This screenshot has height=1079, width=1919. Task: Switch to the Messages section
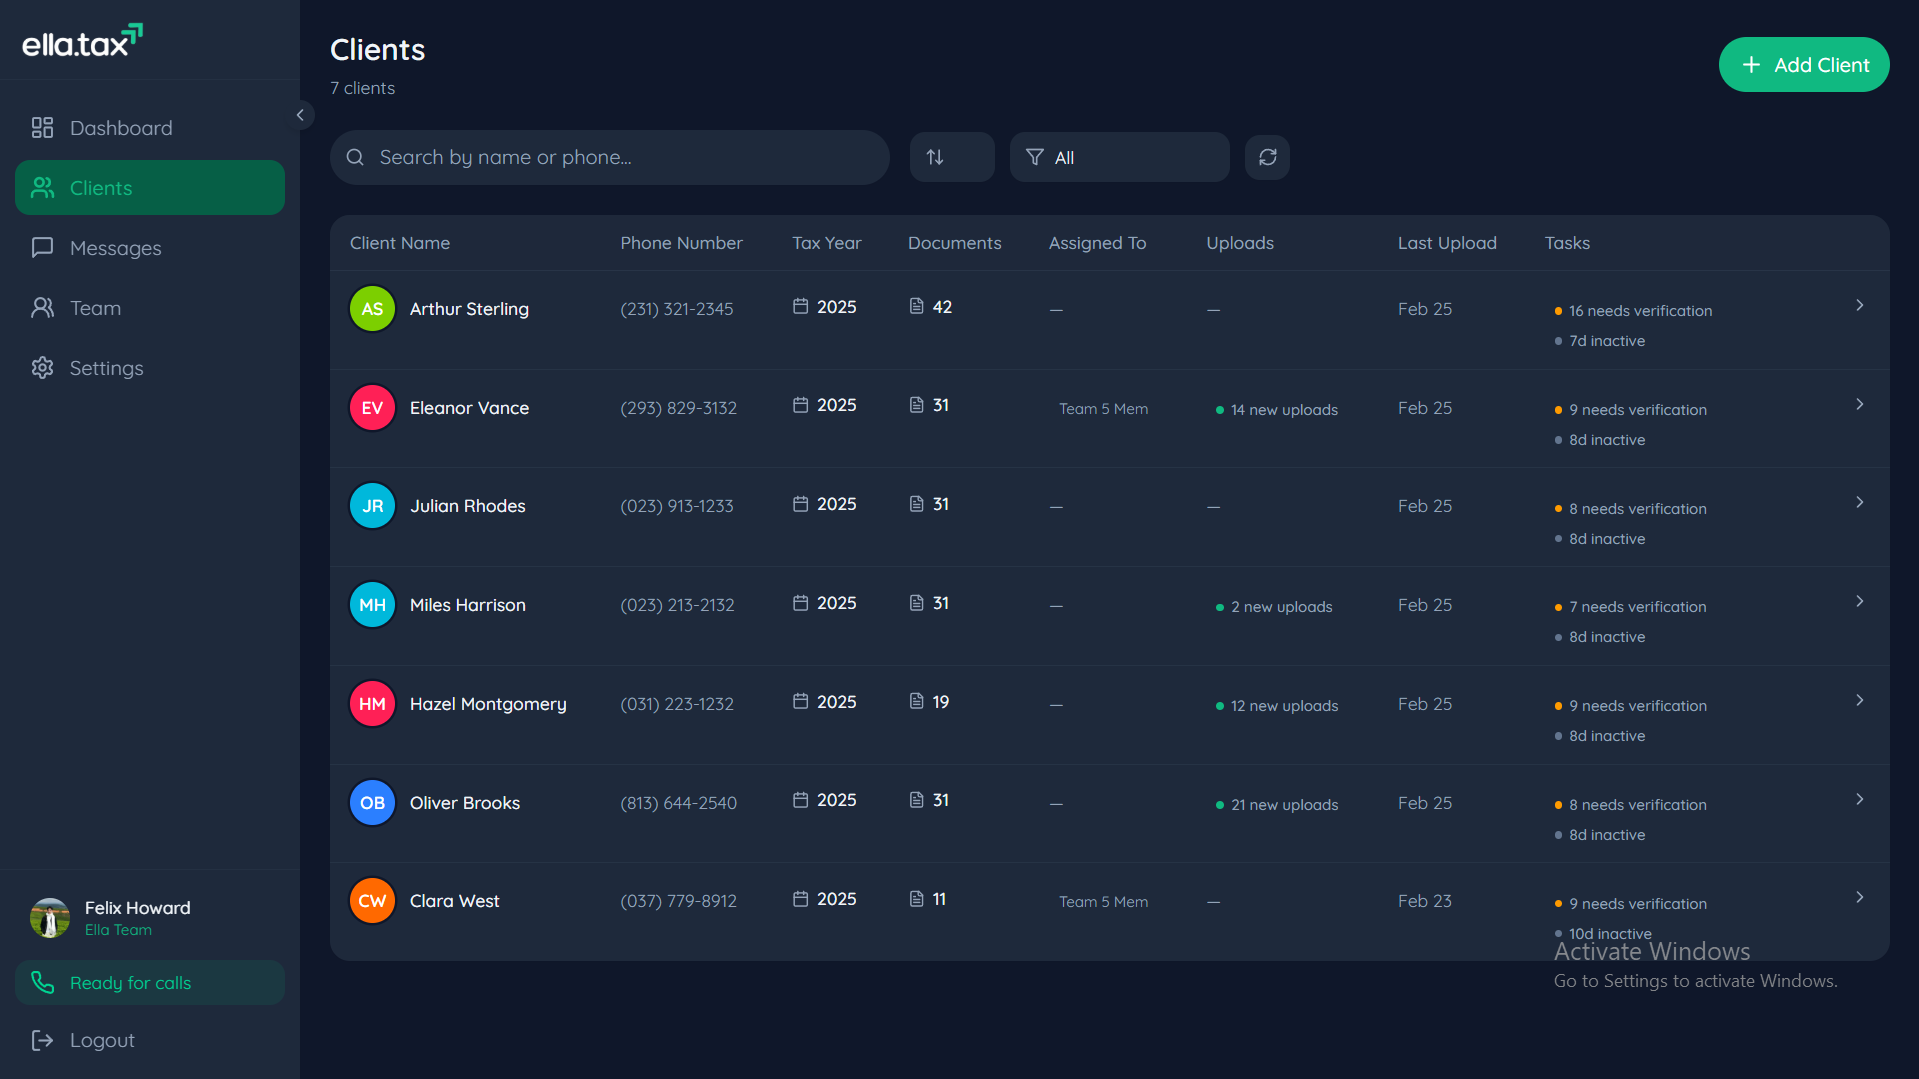click(115, 248)
